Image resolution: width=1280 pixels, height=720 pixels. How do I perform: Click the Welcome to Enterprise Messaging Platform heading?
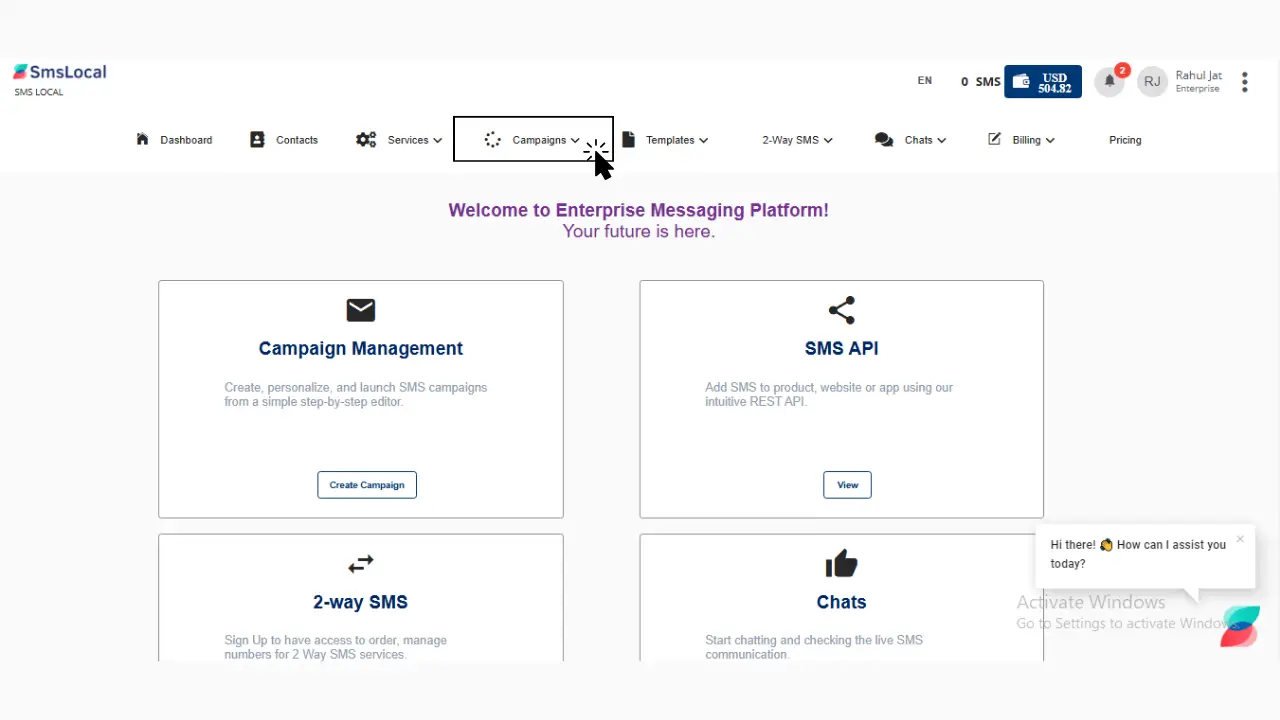pyautogui.click(x=639, y=210)
